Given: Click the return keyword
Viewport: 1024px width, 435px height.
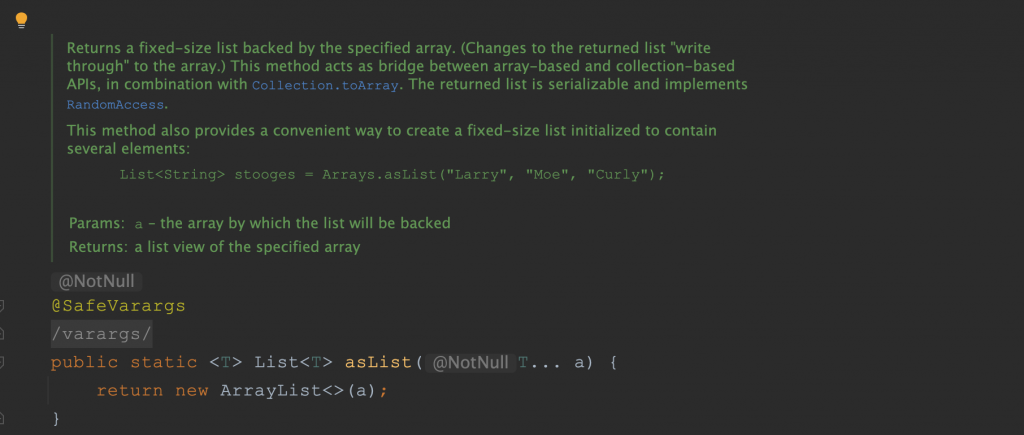Looking at the screenshot, I should (x=130, y=390).
